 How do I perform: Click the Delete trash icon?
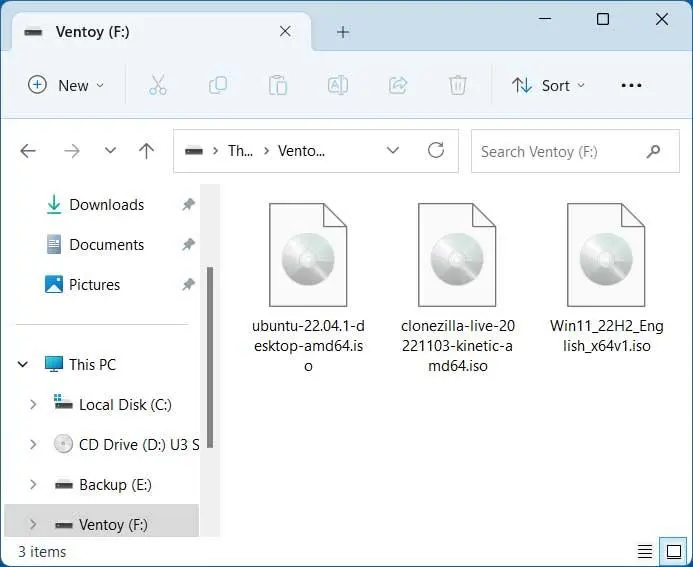point(457,85)
